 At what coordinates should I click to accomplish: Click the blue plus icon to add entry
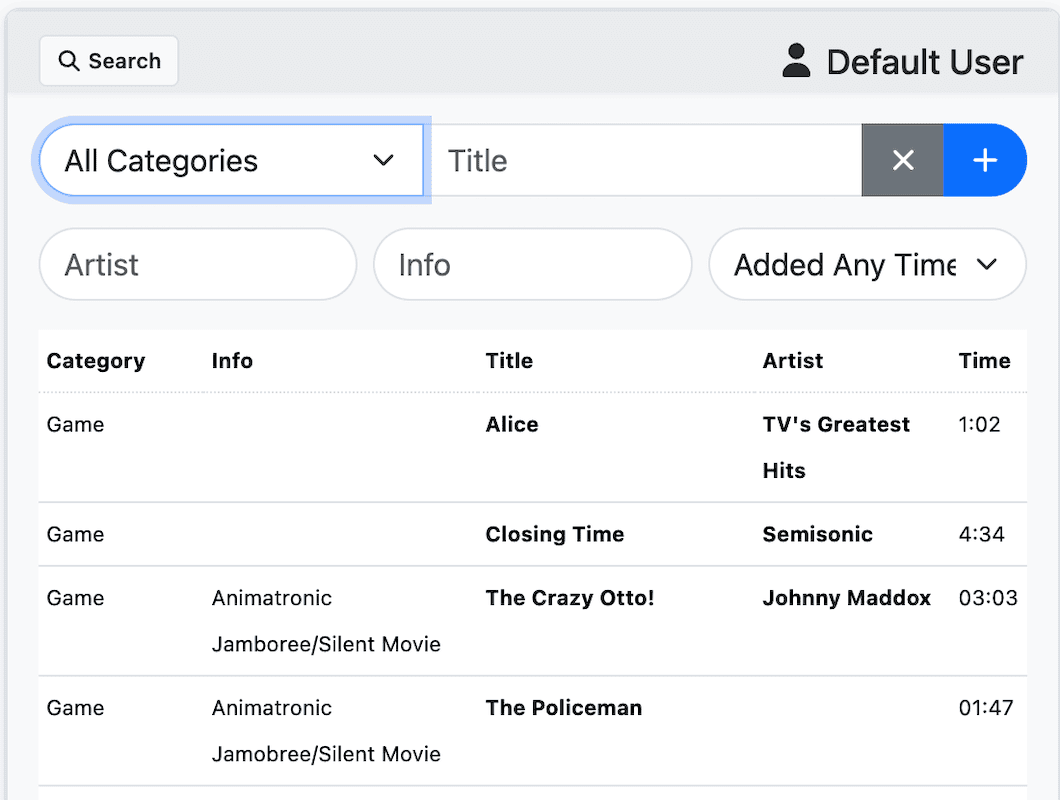point(985,160)
